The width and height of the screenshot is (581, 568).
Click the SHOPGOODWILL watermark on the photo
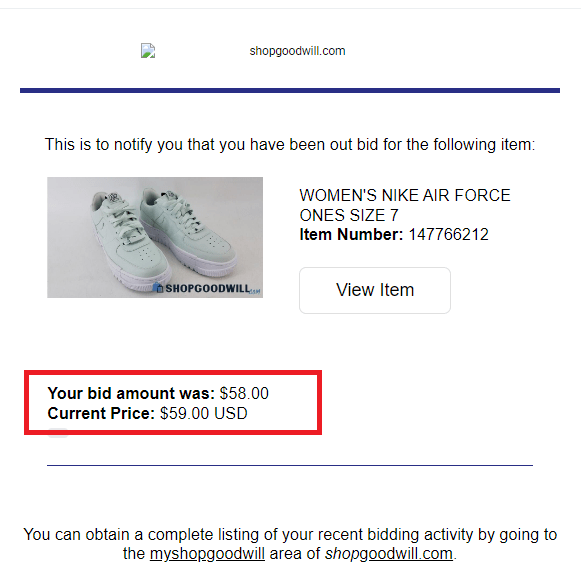tap(206, 288)
